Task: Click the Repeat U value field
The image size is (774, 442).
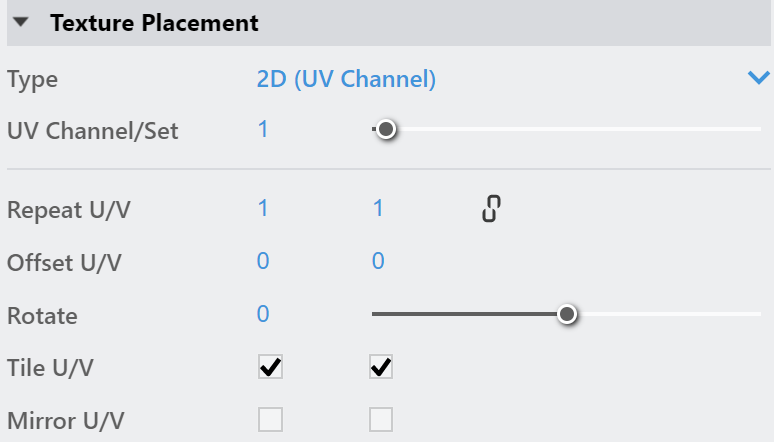Action: pos(263,208)
